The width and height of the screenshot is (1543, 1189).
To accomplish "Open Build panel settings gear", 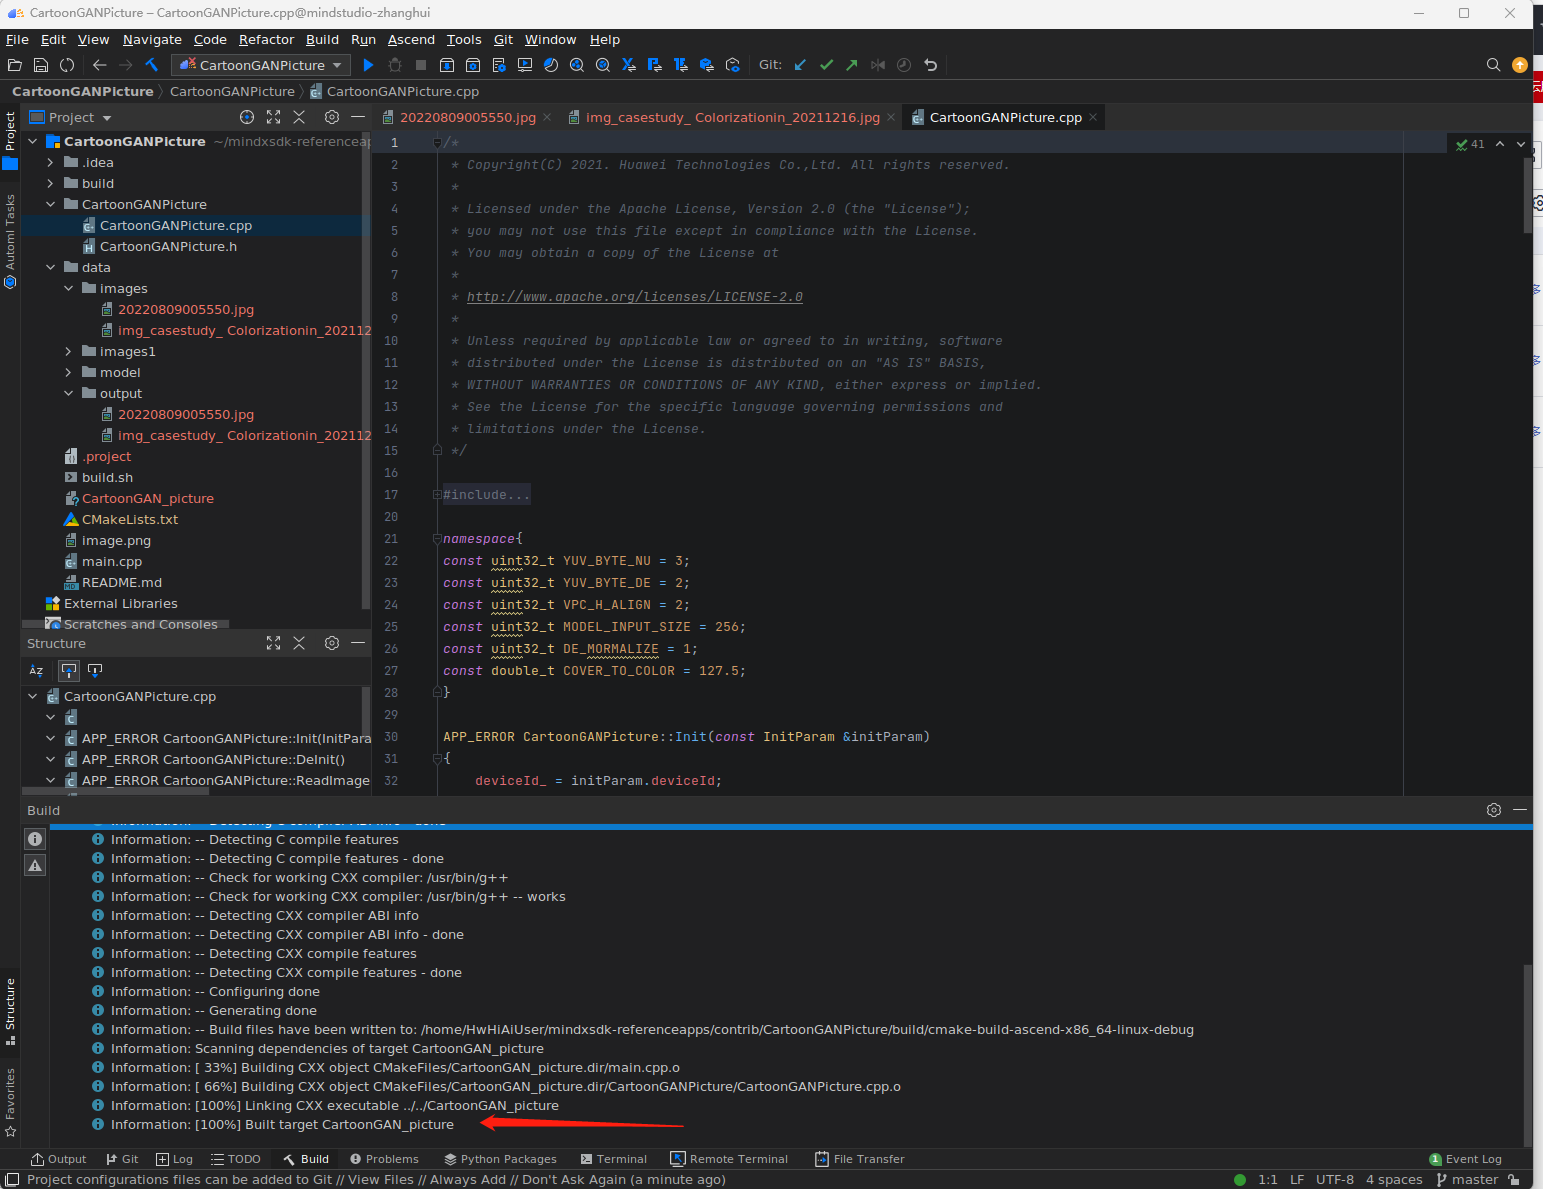I will 1493,810.
